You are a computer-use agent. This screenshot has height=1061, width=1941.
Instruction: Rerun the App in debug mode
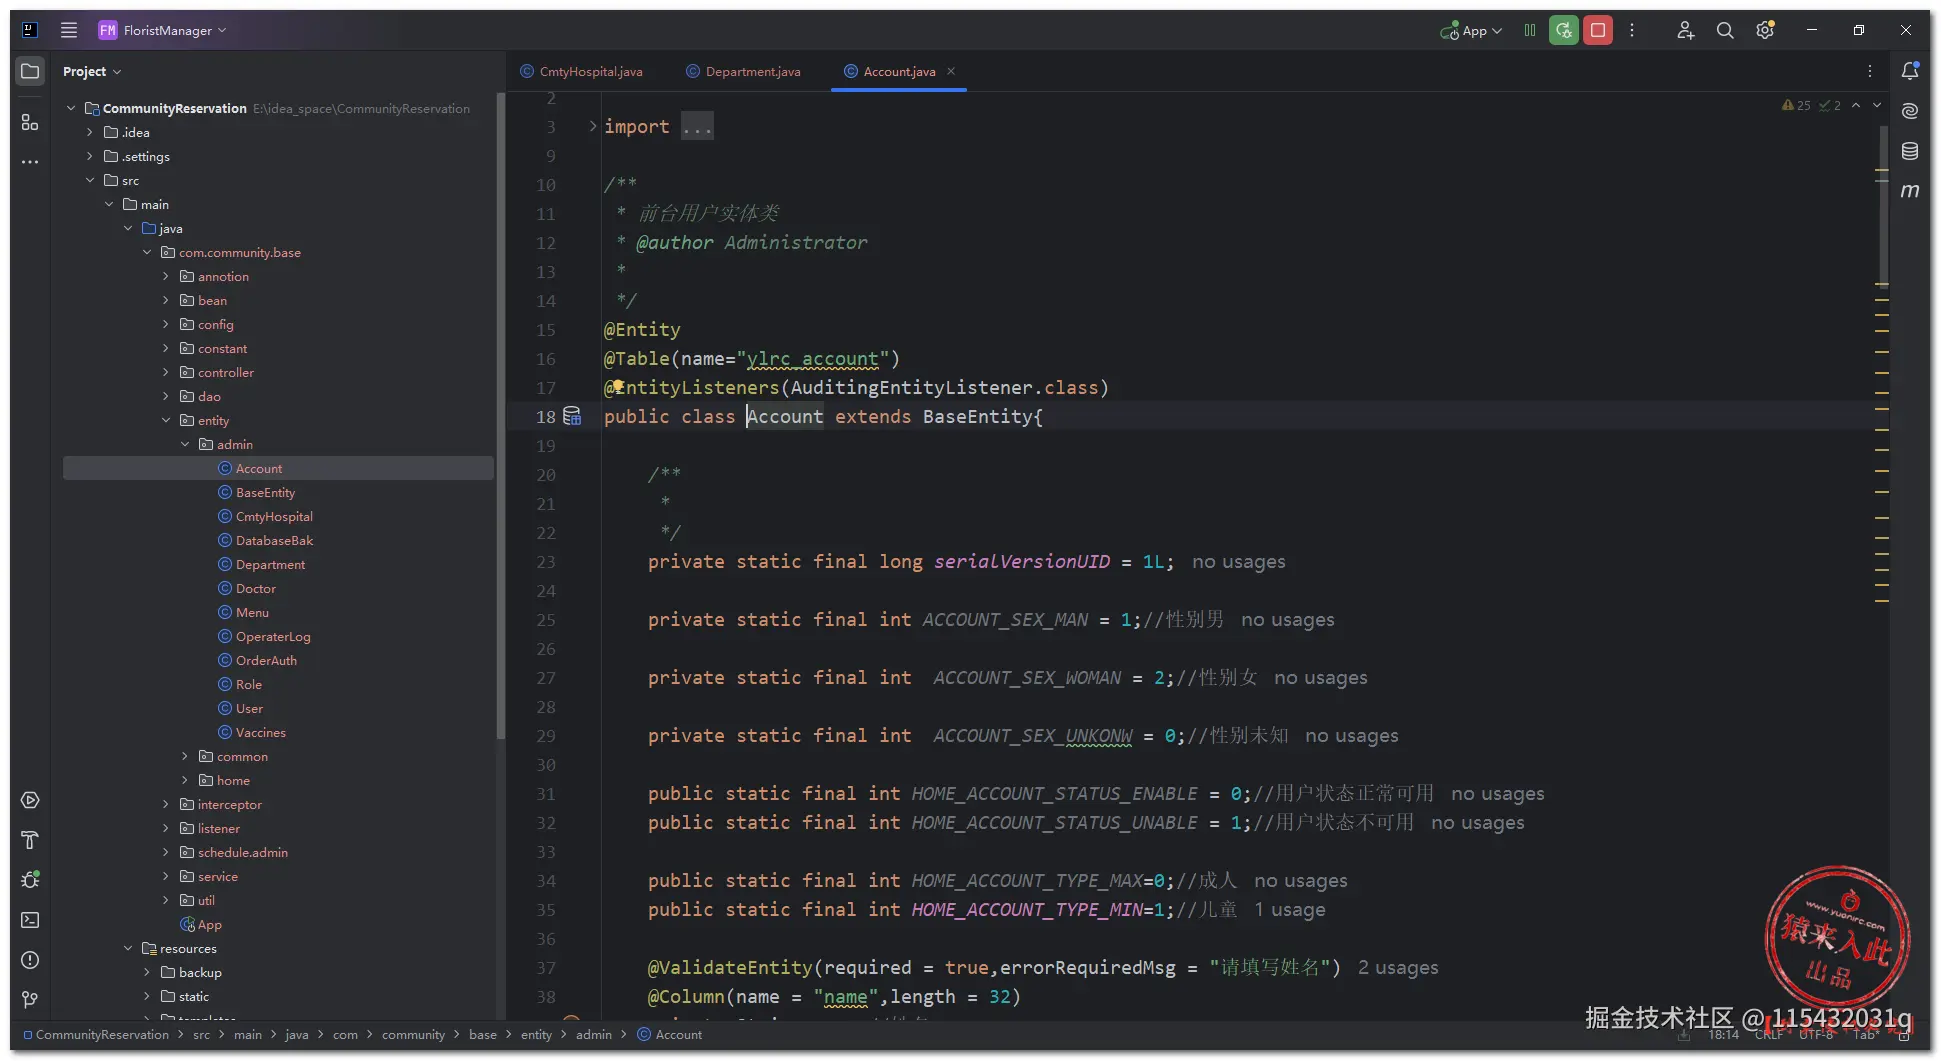1564,30
